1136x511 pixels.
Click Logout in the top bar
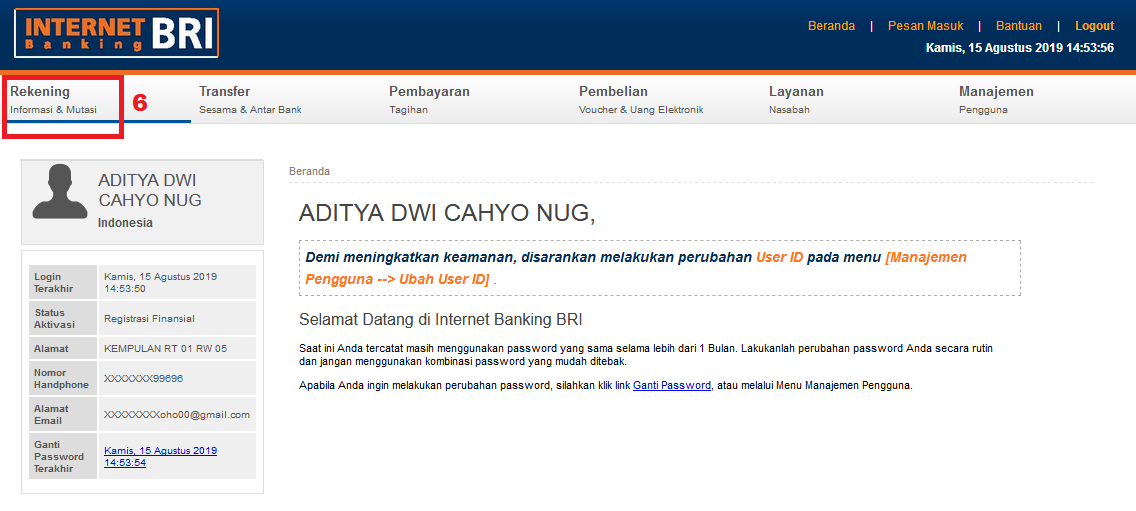point(1094,26)
